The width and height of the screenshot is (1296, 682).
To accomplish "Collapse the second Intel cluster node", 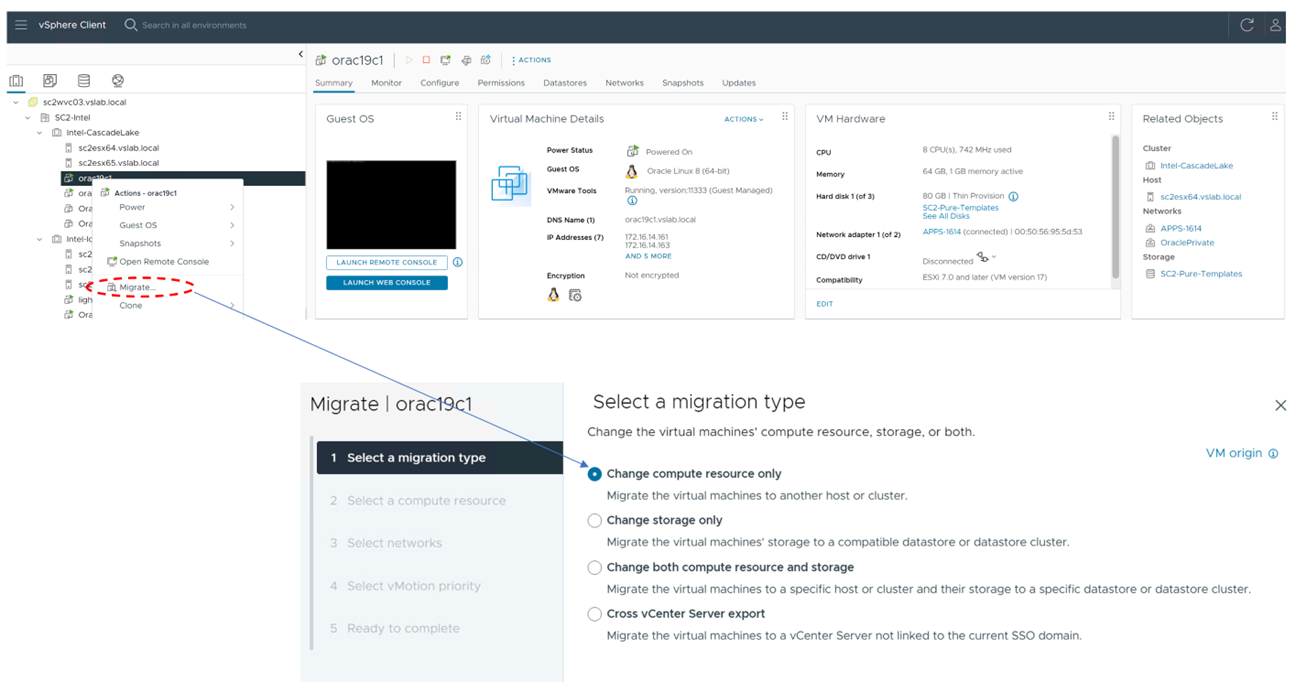I will click(40, 239).
